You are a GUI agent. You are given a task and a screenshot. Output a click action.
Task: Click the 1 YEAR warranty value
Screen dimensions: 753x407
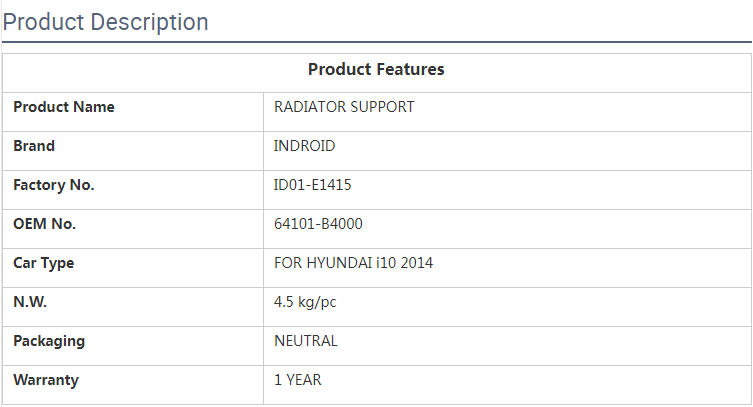coord(298,380)
